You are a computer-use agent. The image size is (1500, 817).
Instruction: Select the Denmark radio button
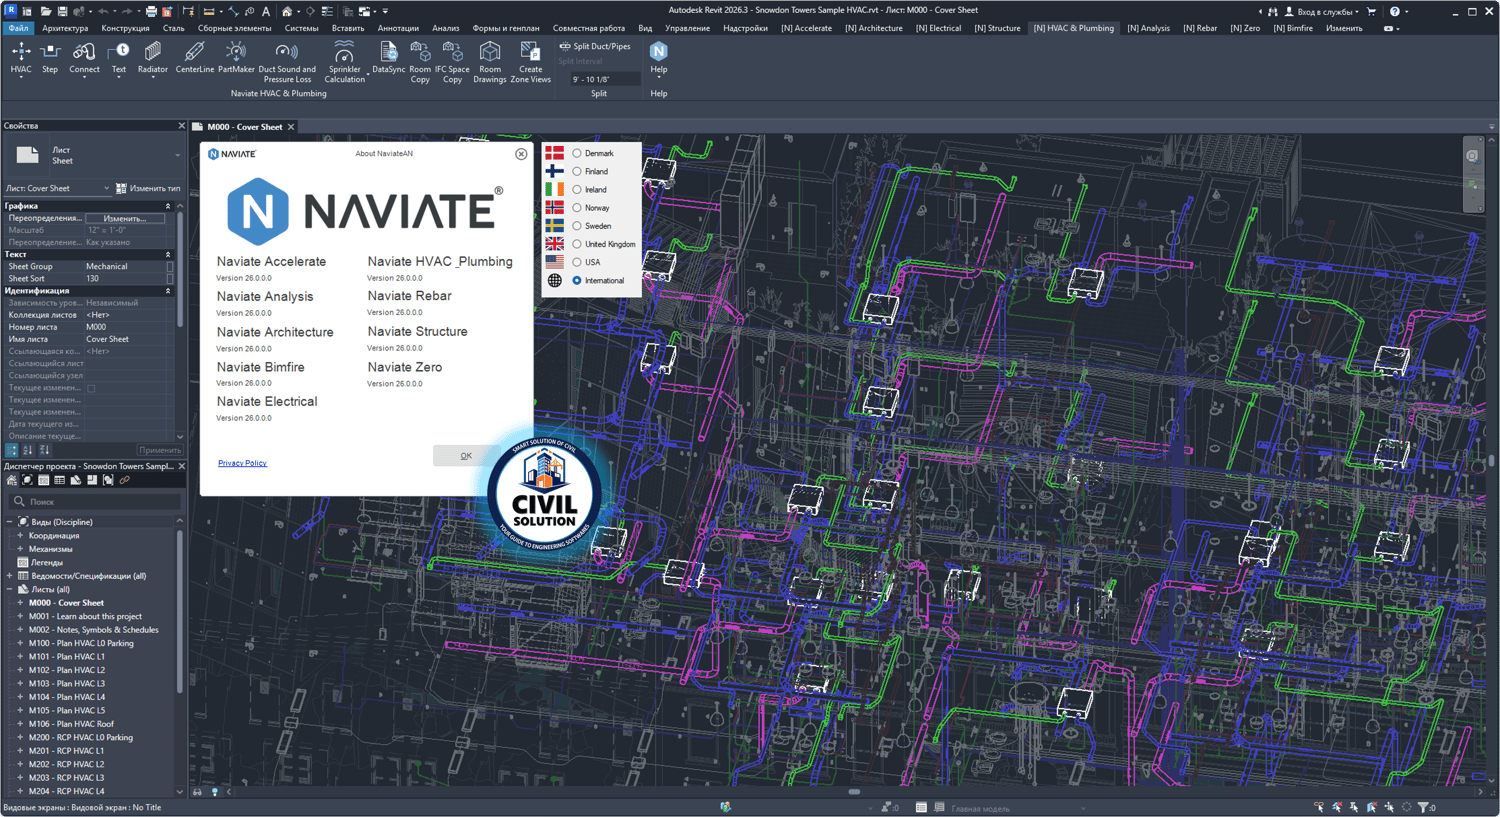[577, 153]
